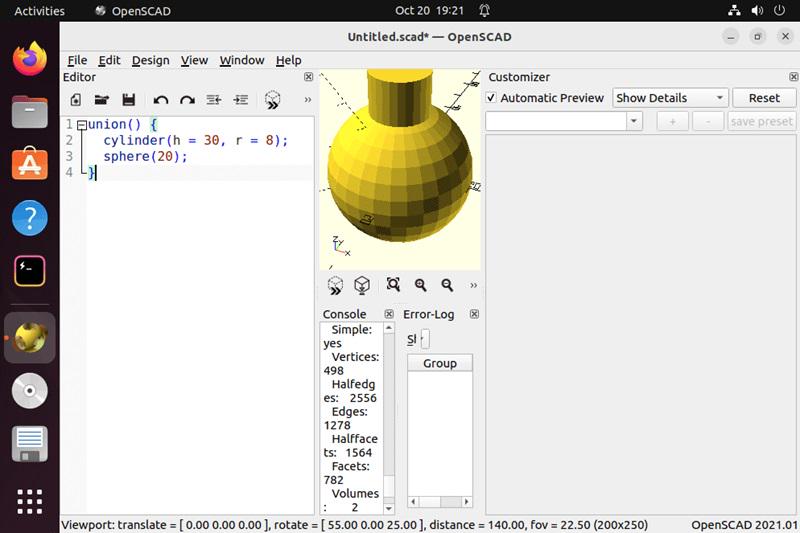The width and height of the screenshot is (800, 533).
Task: Click the Error-Log horizontal scrollbar right arrow
Action: click(466, 502)
